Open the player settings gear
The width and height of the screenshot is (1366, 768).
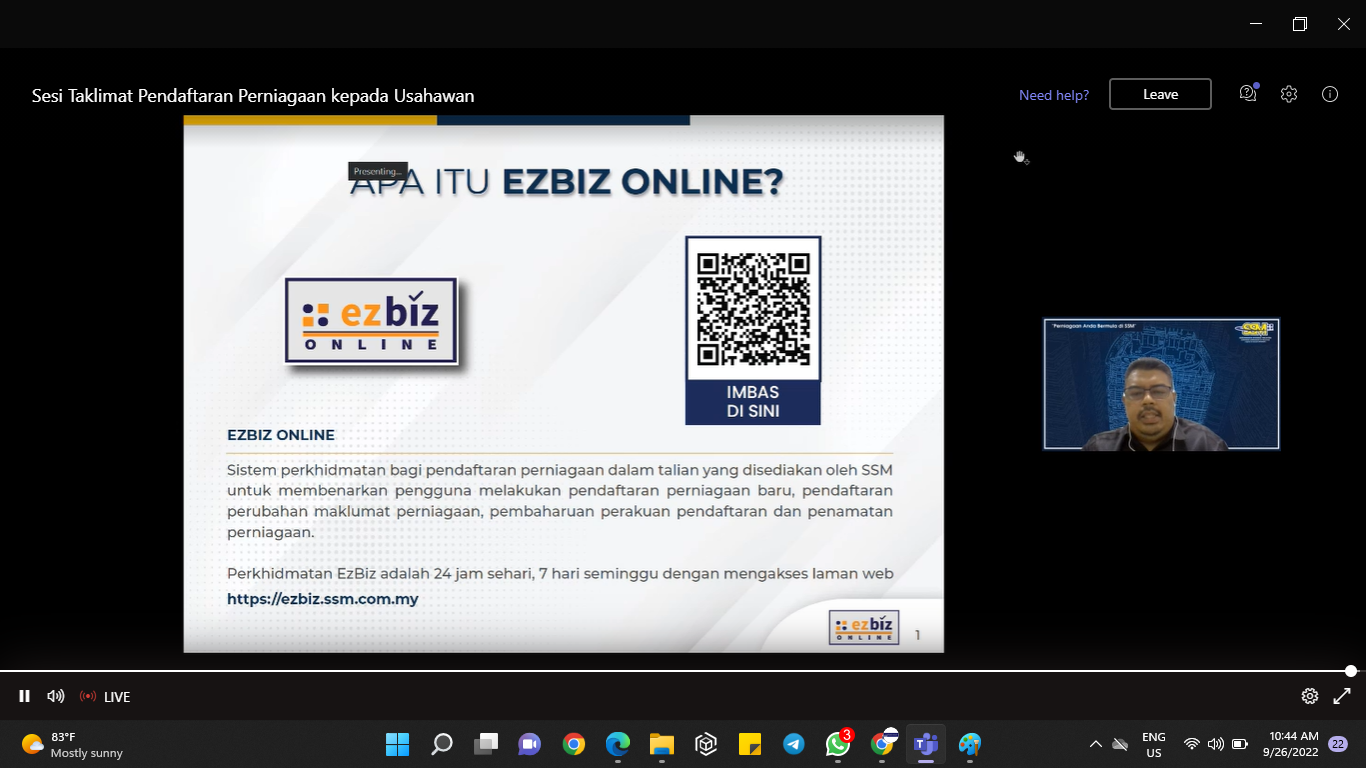tap(1309, 696)
